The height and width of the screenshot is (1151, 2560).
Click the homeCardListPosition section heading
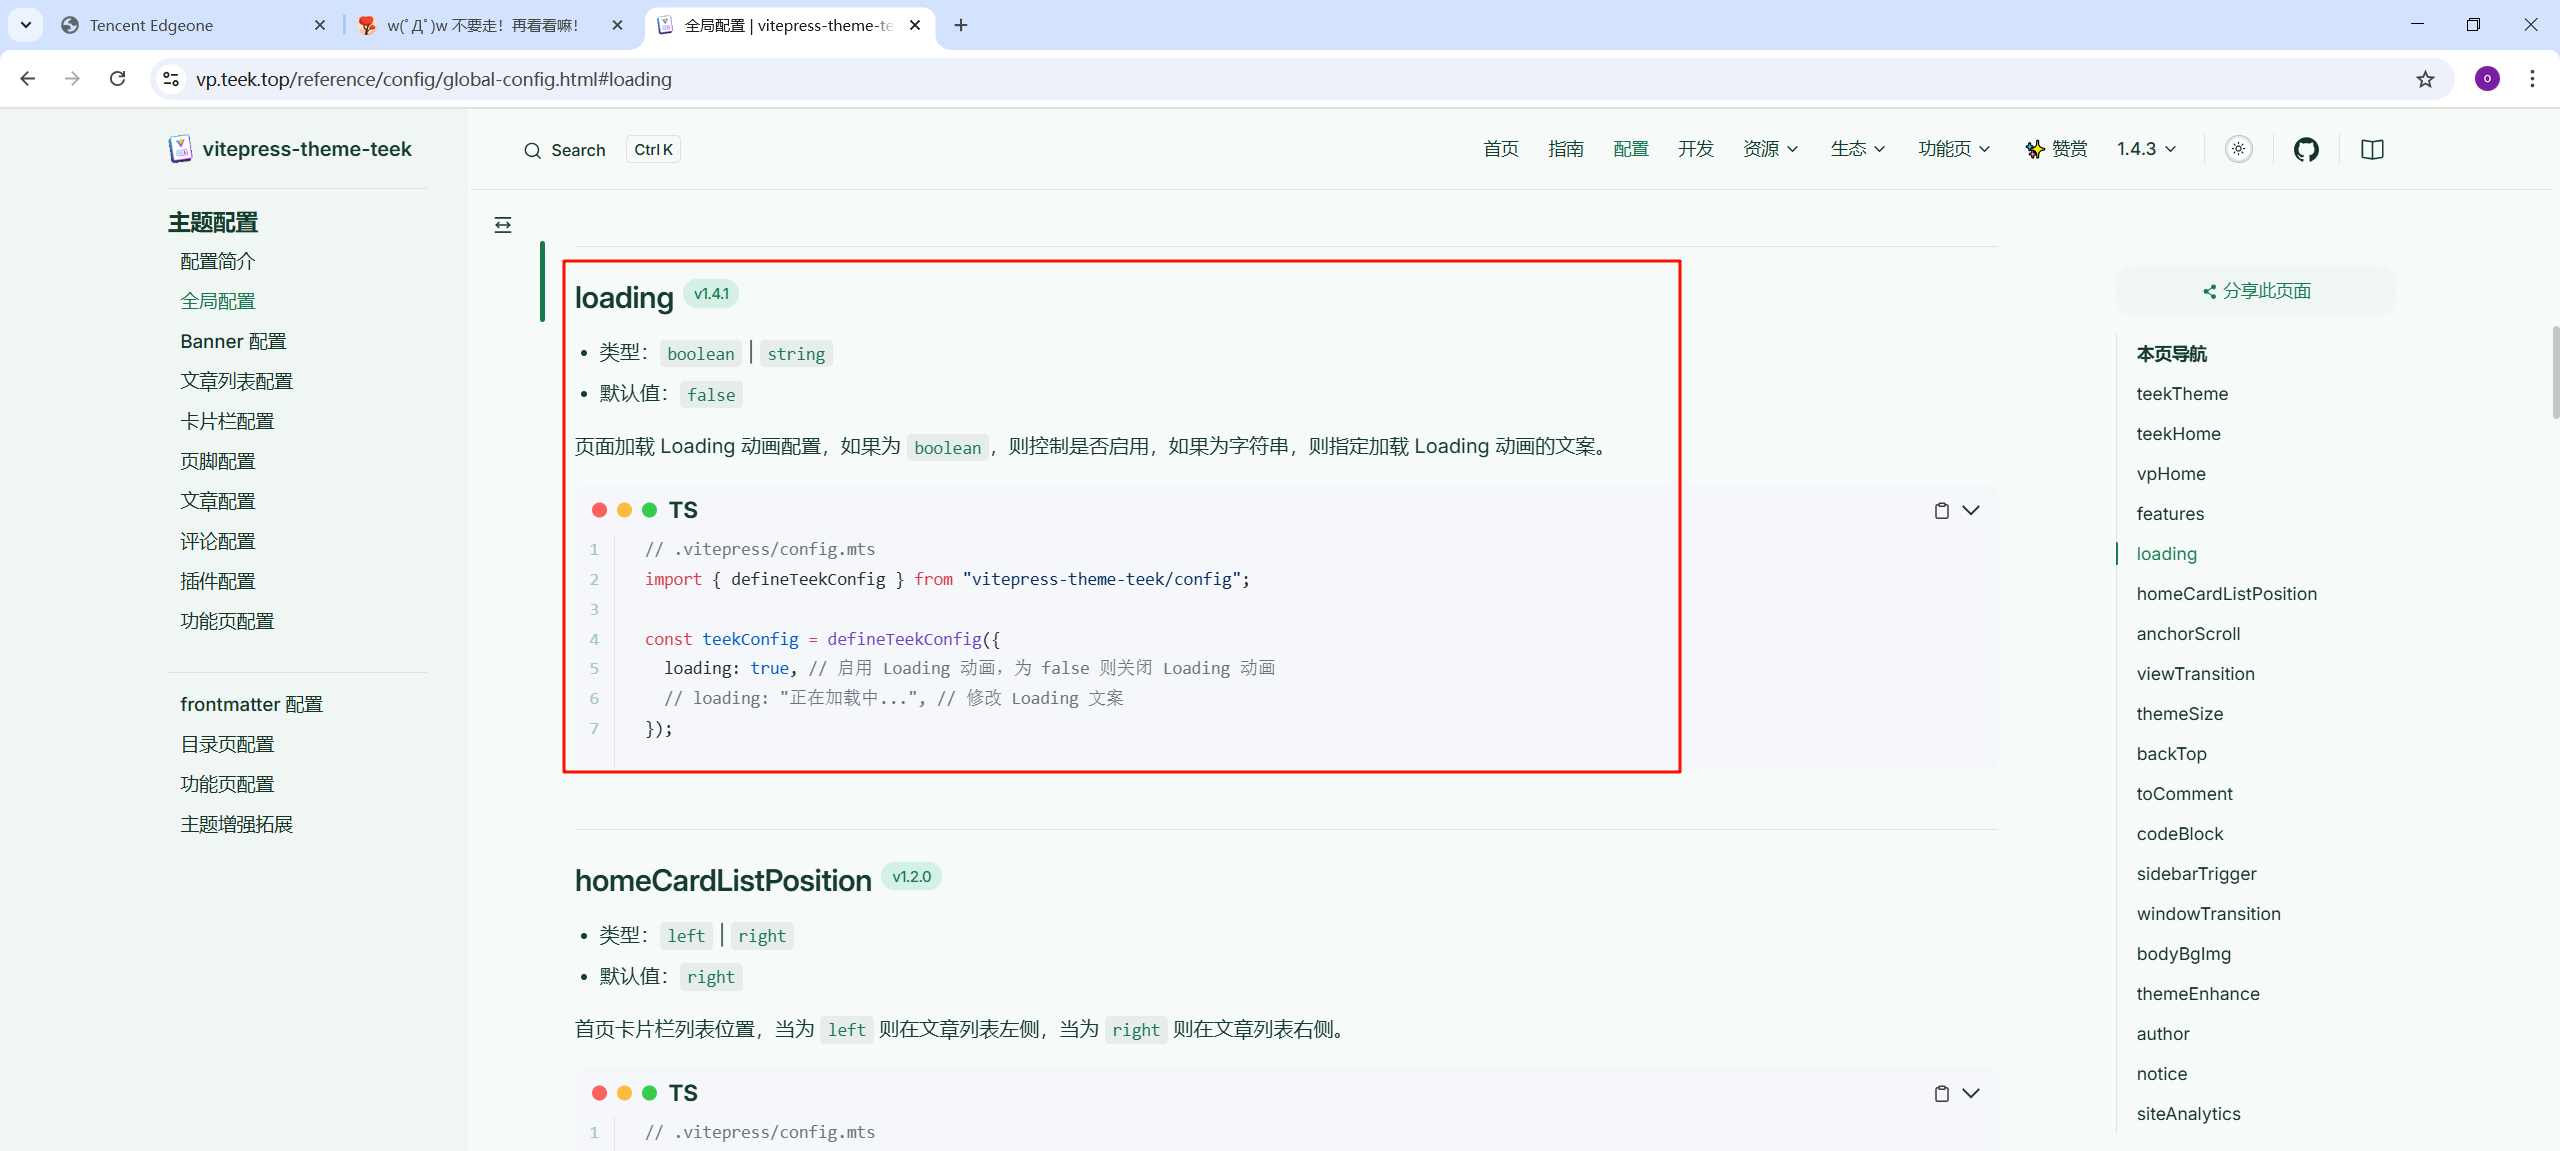coord(723,880)
